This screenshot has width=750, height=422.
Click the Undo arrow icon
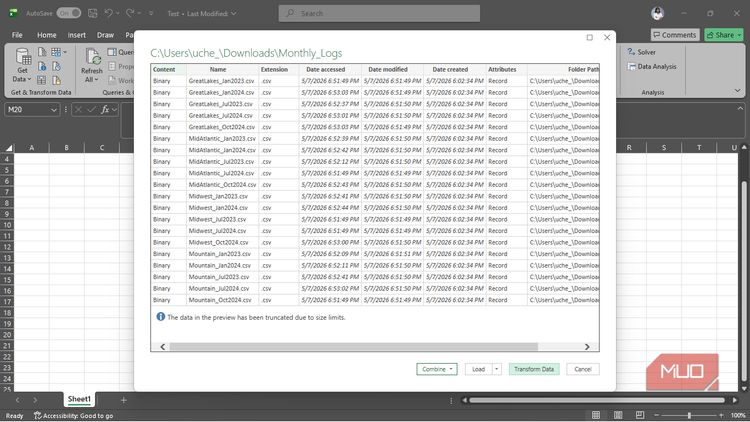click(x=109, y=13)
